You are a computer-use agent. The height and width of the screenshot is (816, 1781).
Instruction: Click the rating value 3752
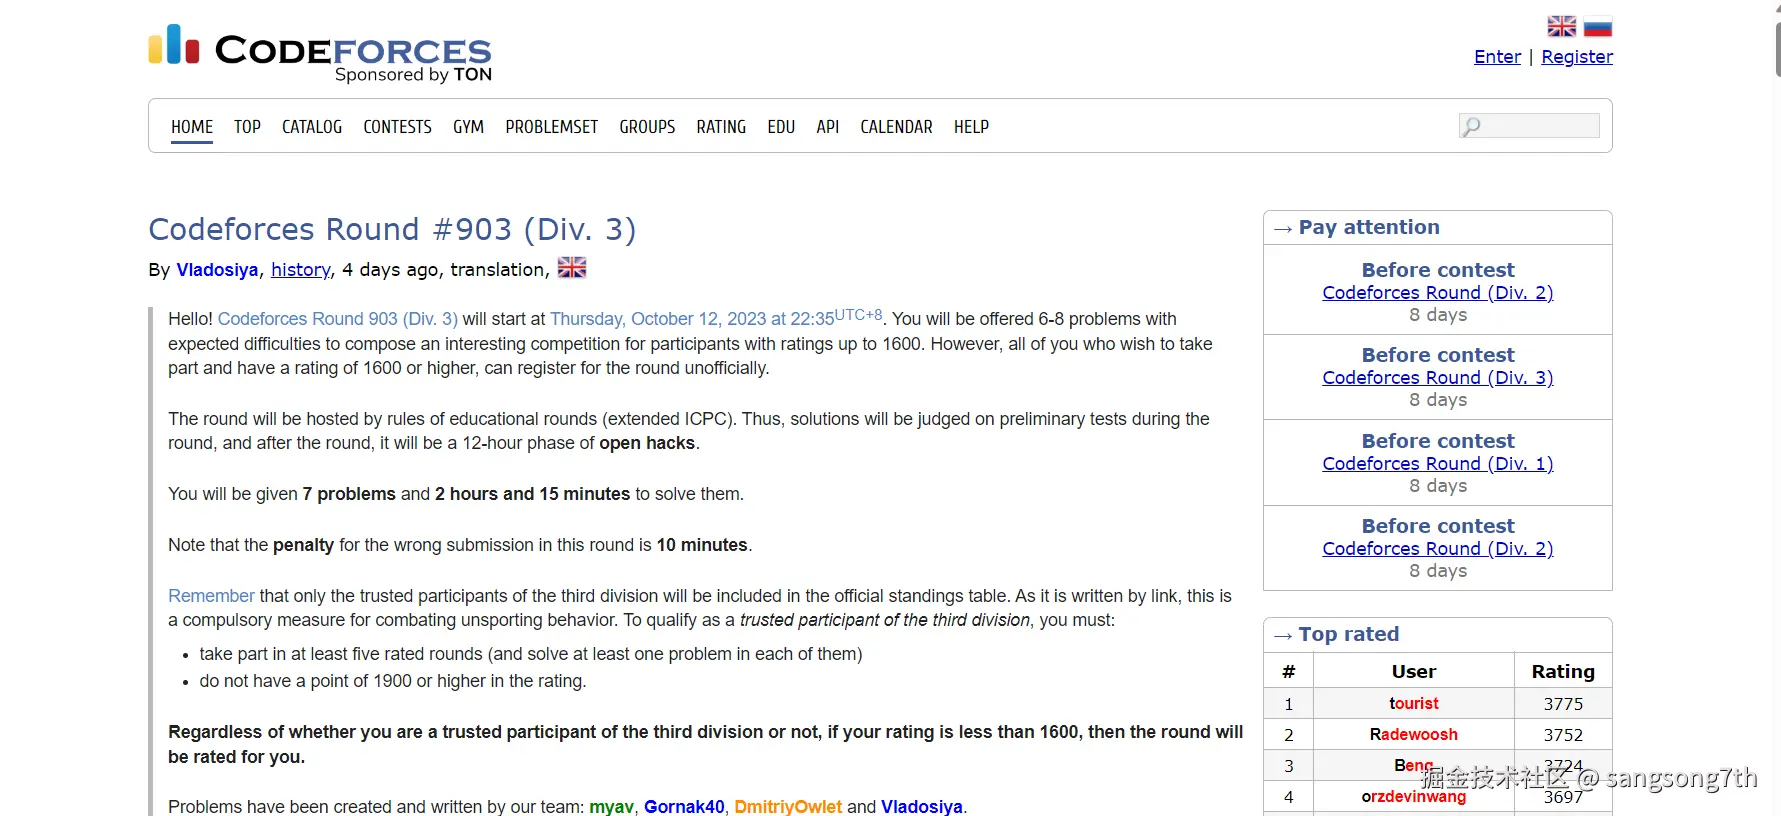click(x=1563, y=735)
